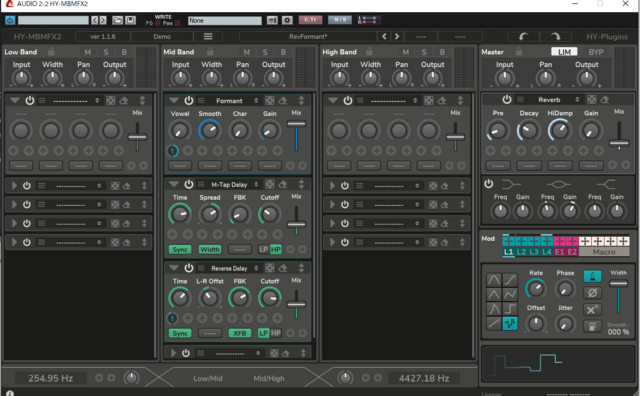This screenshot has height=396, width=640.
Task: Expand the second Low Band effect slot
Action: (x=14, y=186)
